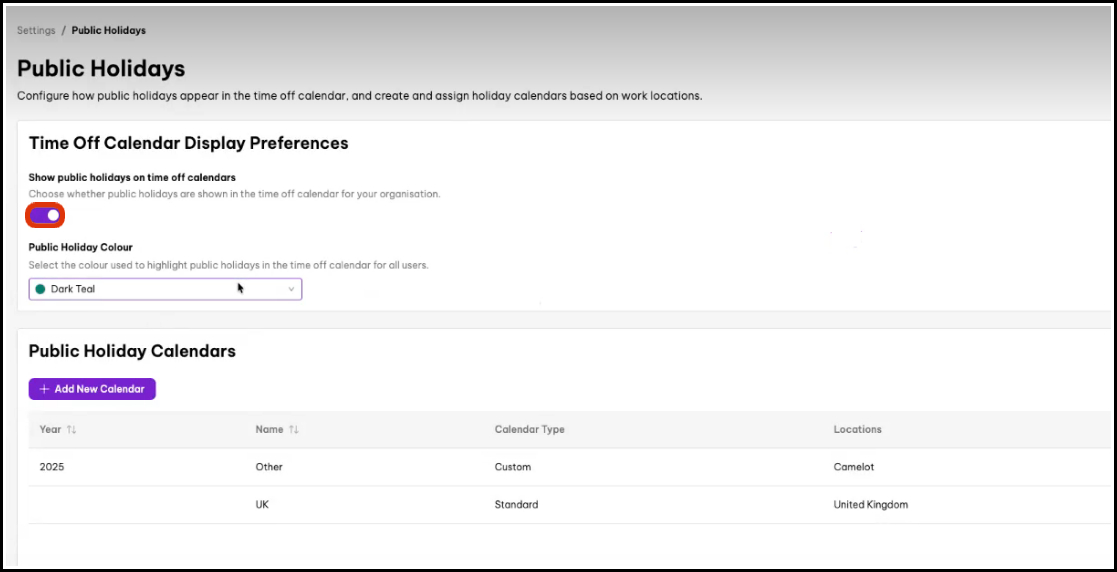Click the United Kingdom location cell
1117x572 pixels.
point(870,505)
